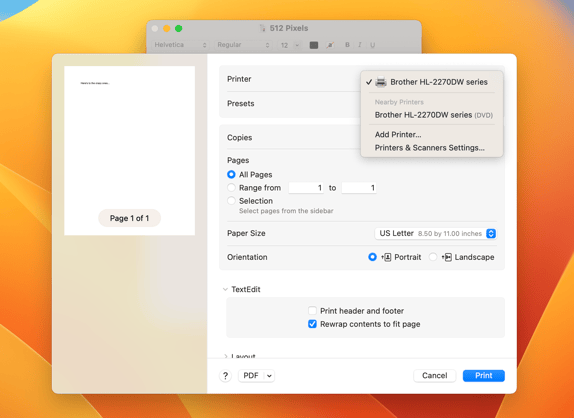This screenshot has width=574, height=418.
Task: Click the Italic I icon in toolbar
Action: tap(359, 45)
